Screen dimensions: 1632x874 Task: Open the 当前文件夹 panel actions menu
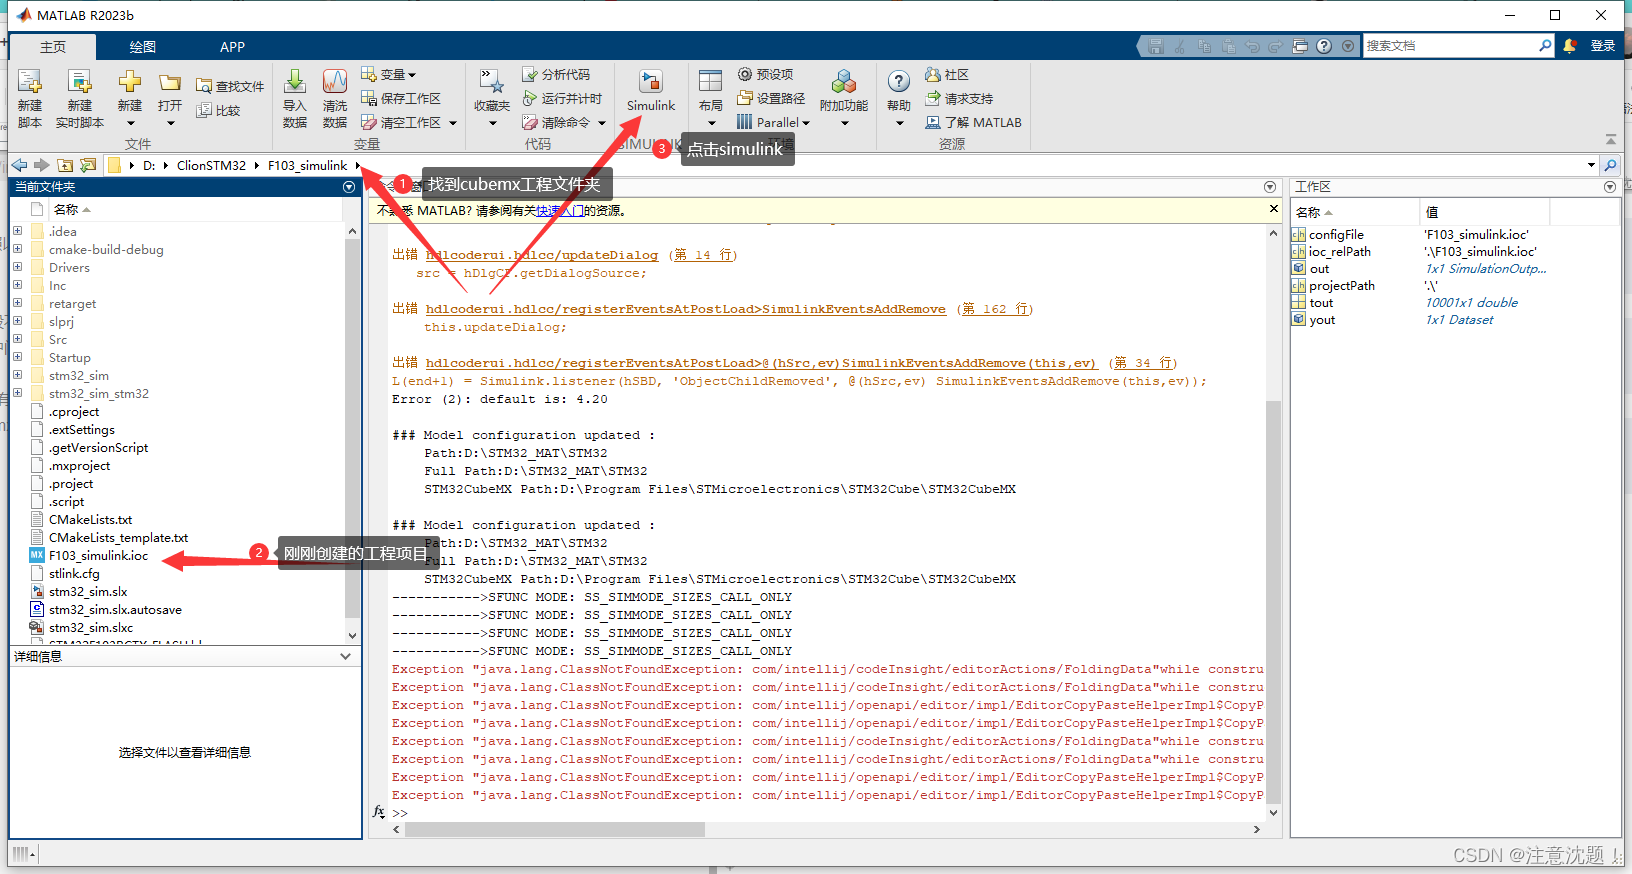coord(349,187)
